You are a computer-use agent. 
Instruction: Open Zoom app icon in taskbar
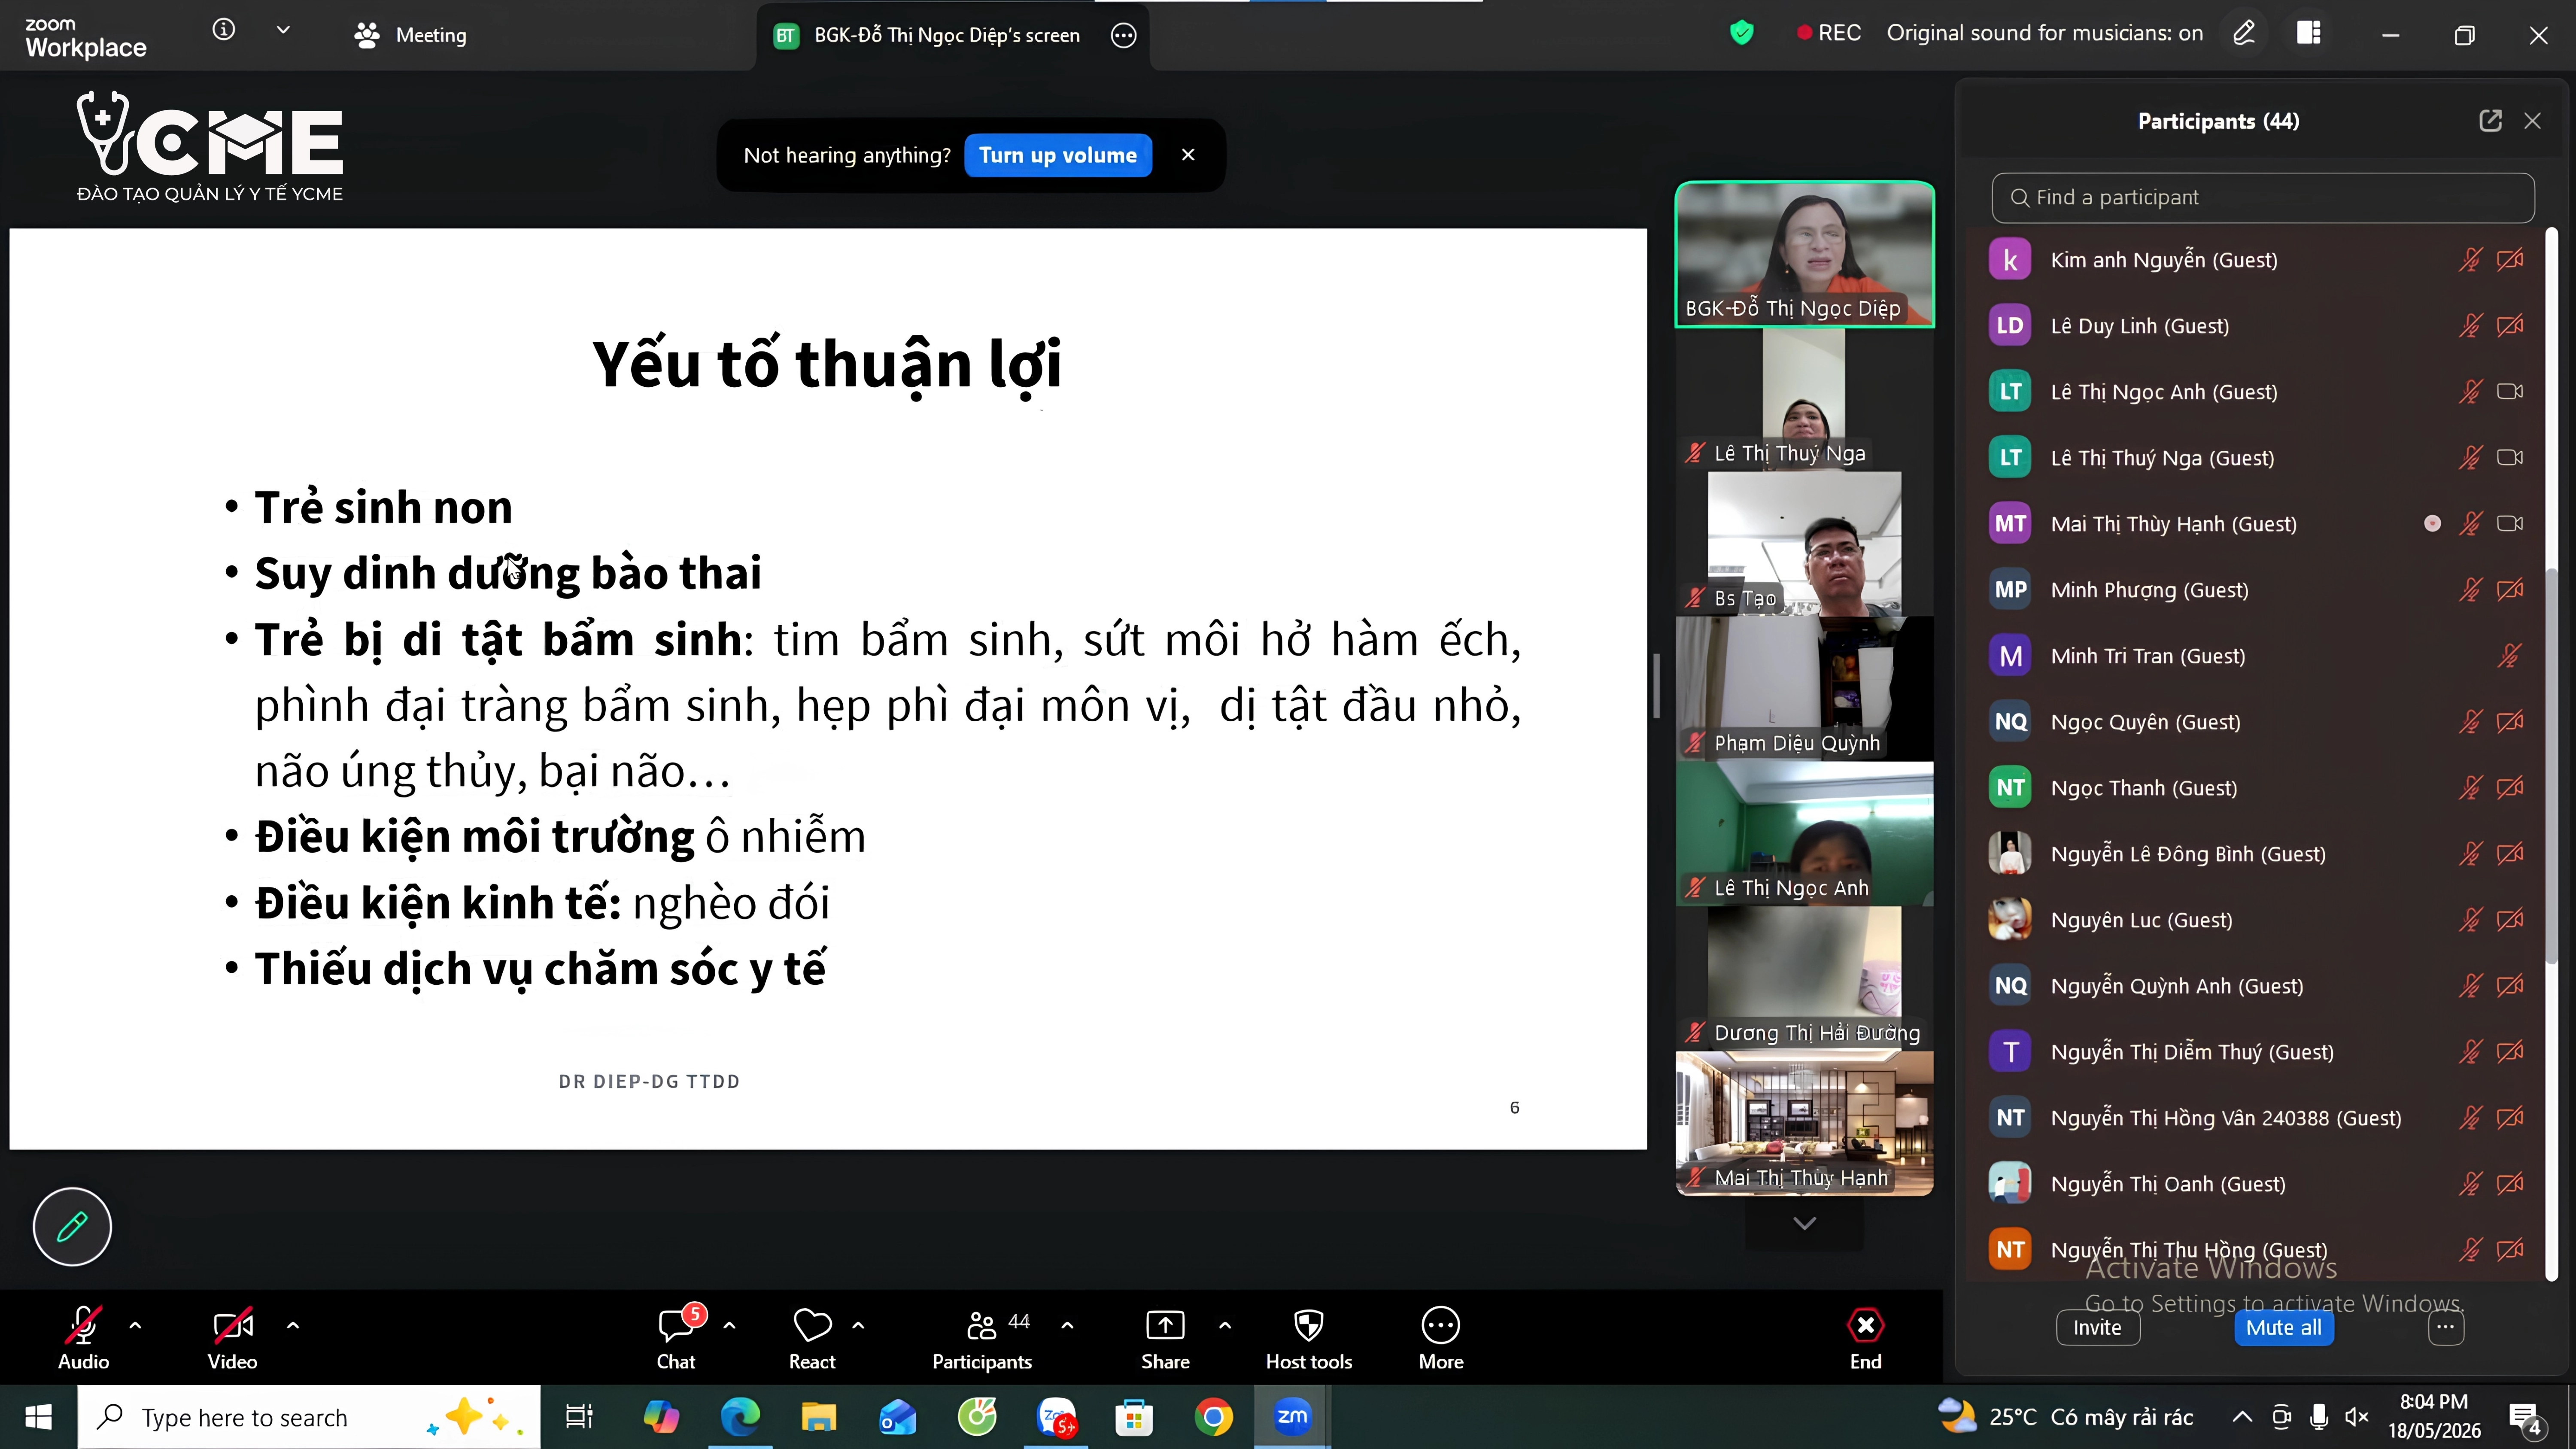pos(1292,1417)
